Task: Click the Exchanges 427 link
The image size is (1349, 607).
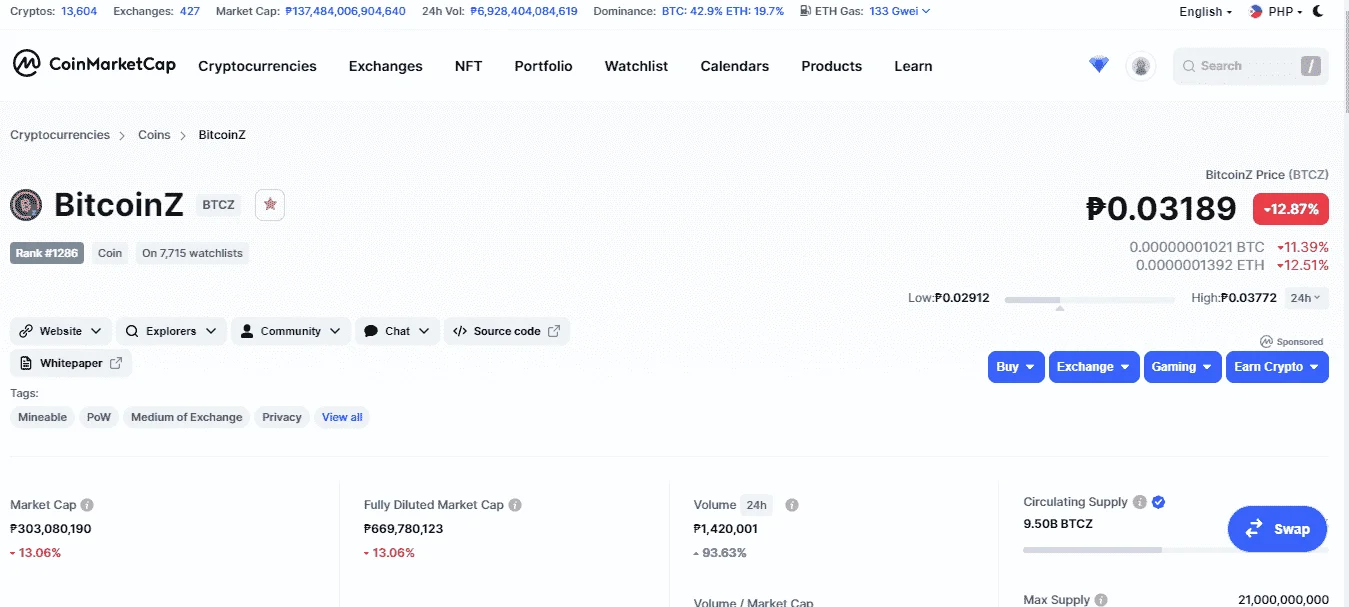Action: pos(190,12)
